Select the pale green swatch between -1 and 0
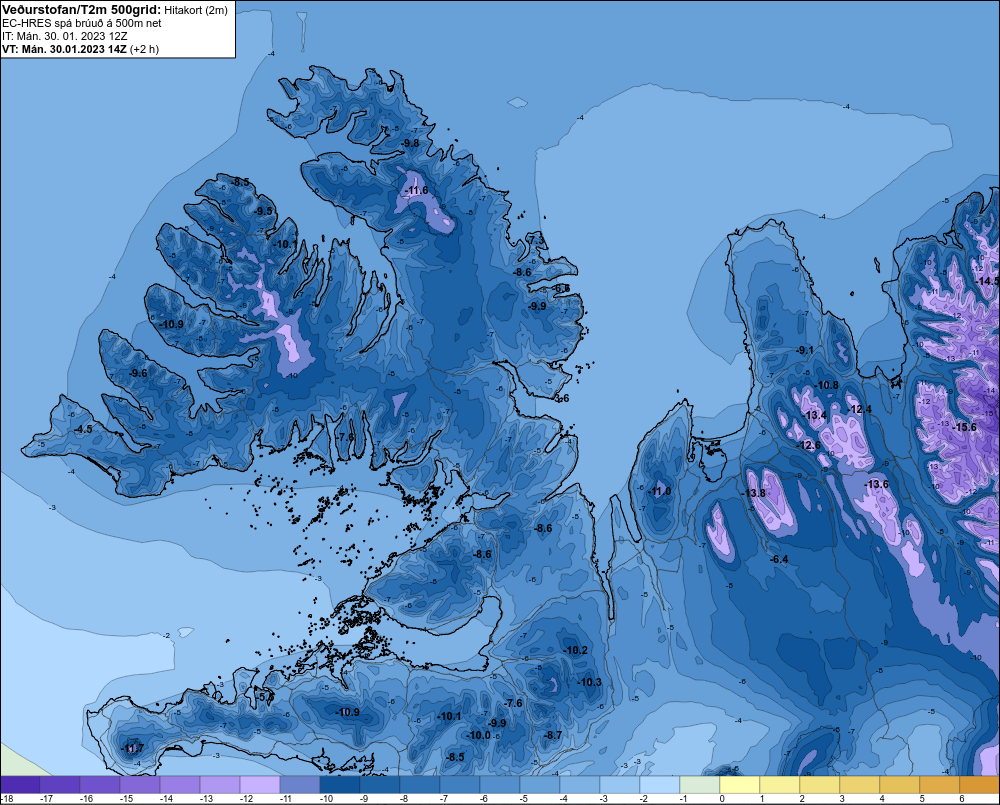 click(700, 785)
